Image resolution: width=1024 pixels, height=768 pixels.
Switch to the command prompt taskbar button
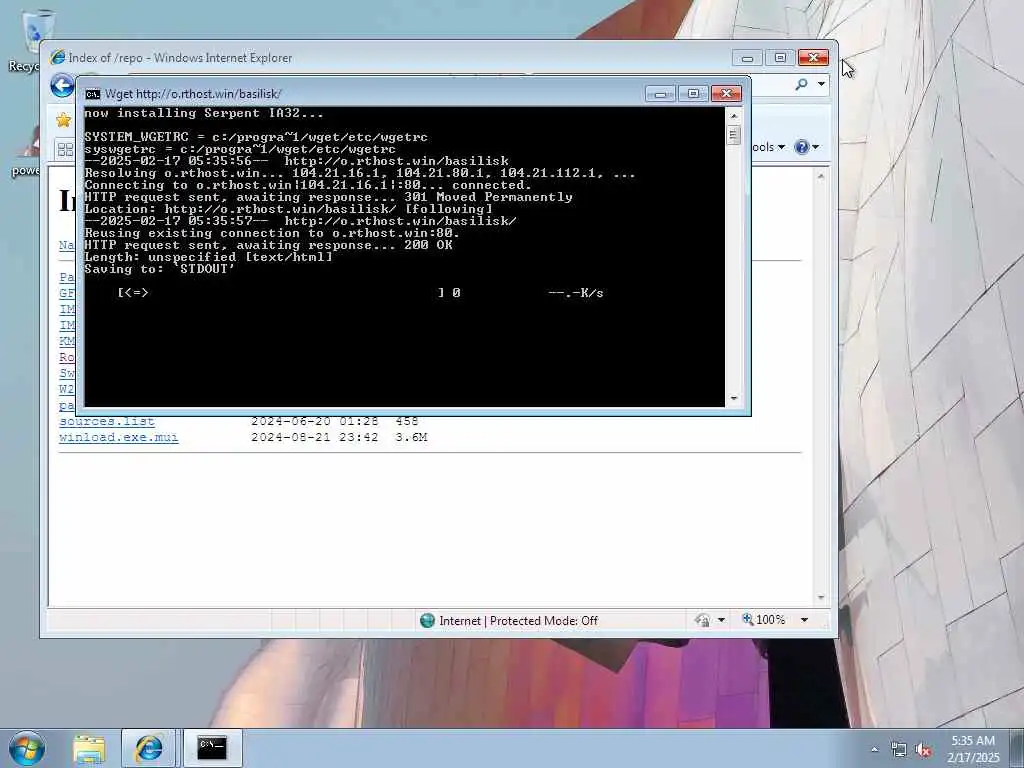point(212,748)
